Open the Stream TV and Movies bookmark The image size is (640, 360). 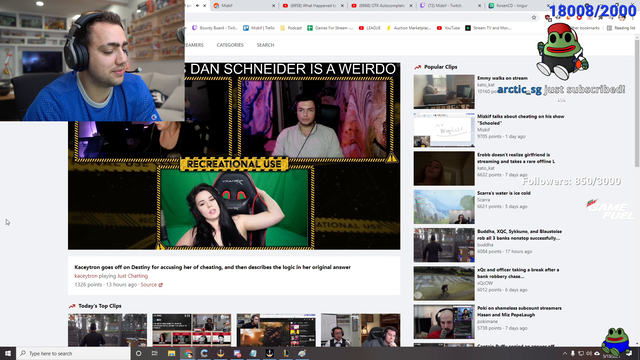tap(487, 28)
